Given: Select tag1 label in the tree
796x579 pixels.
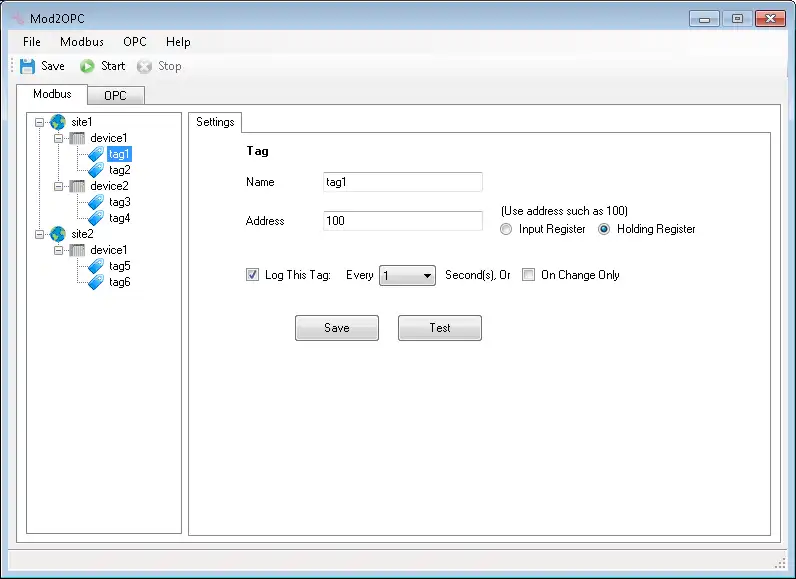Looking at the screenshot, I should (119, 154).
